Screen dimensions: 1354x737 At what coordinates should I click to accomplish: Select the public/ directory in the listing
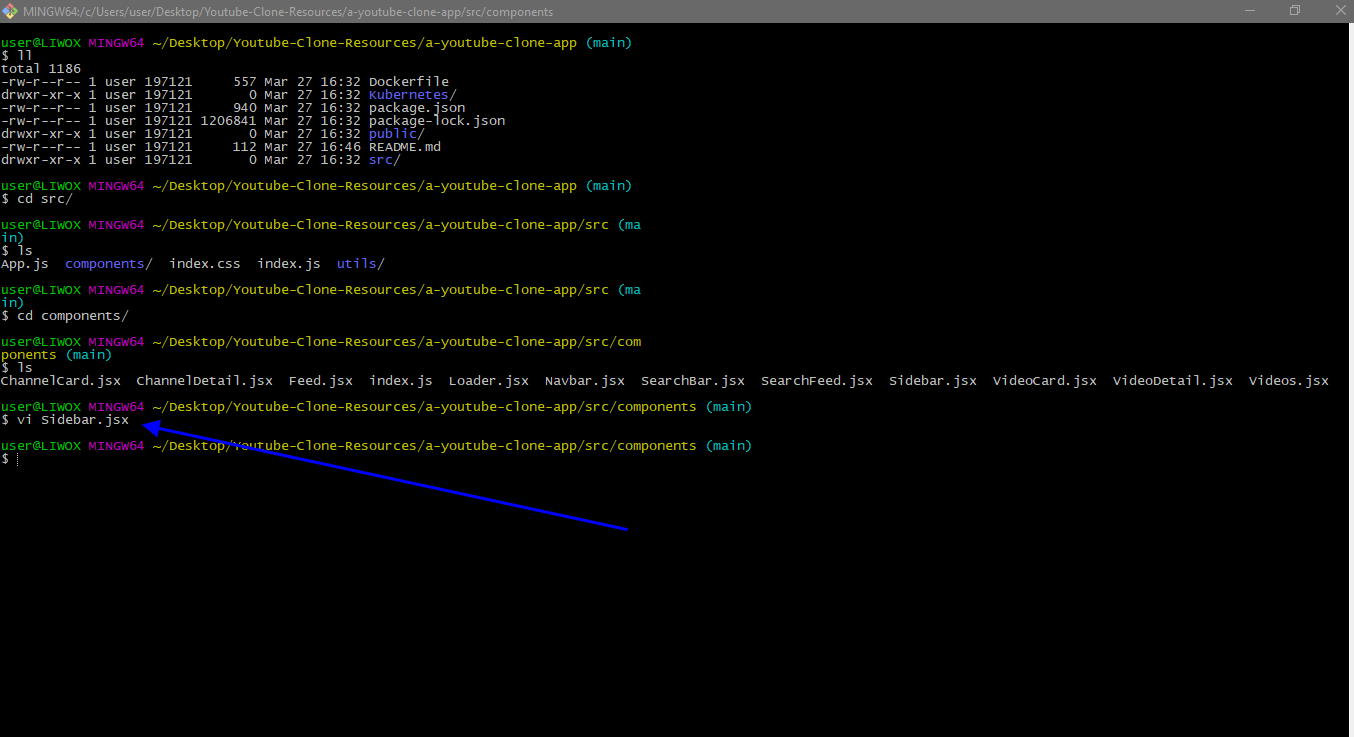click(396, 134)
